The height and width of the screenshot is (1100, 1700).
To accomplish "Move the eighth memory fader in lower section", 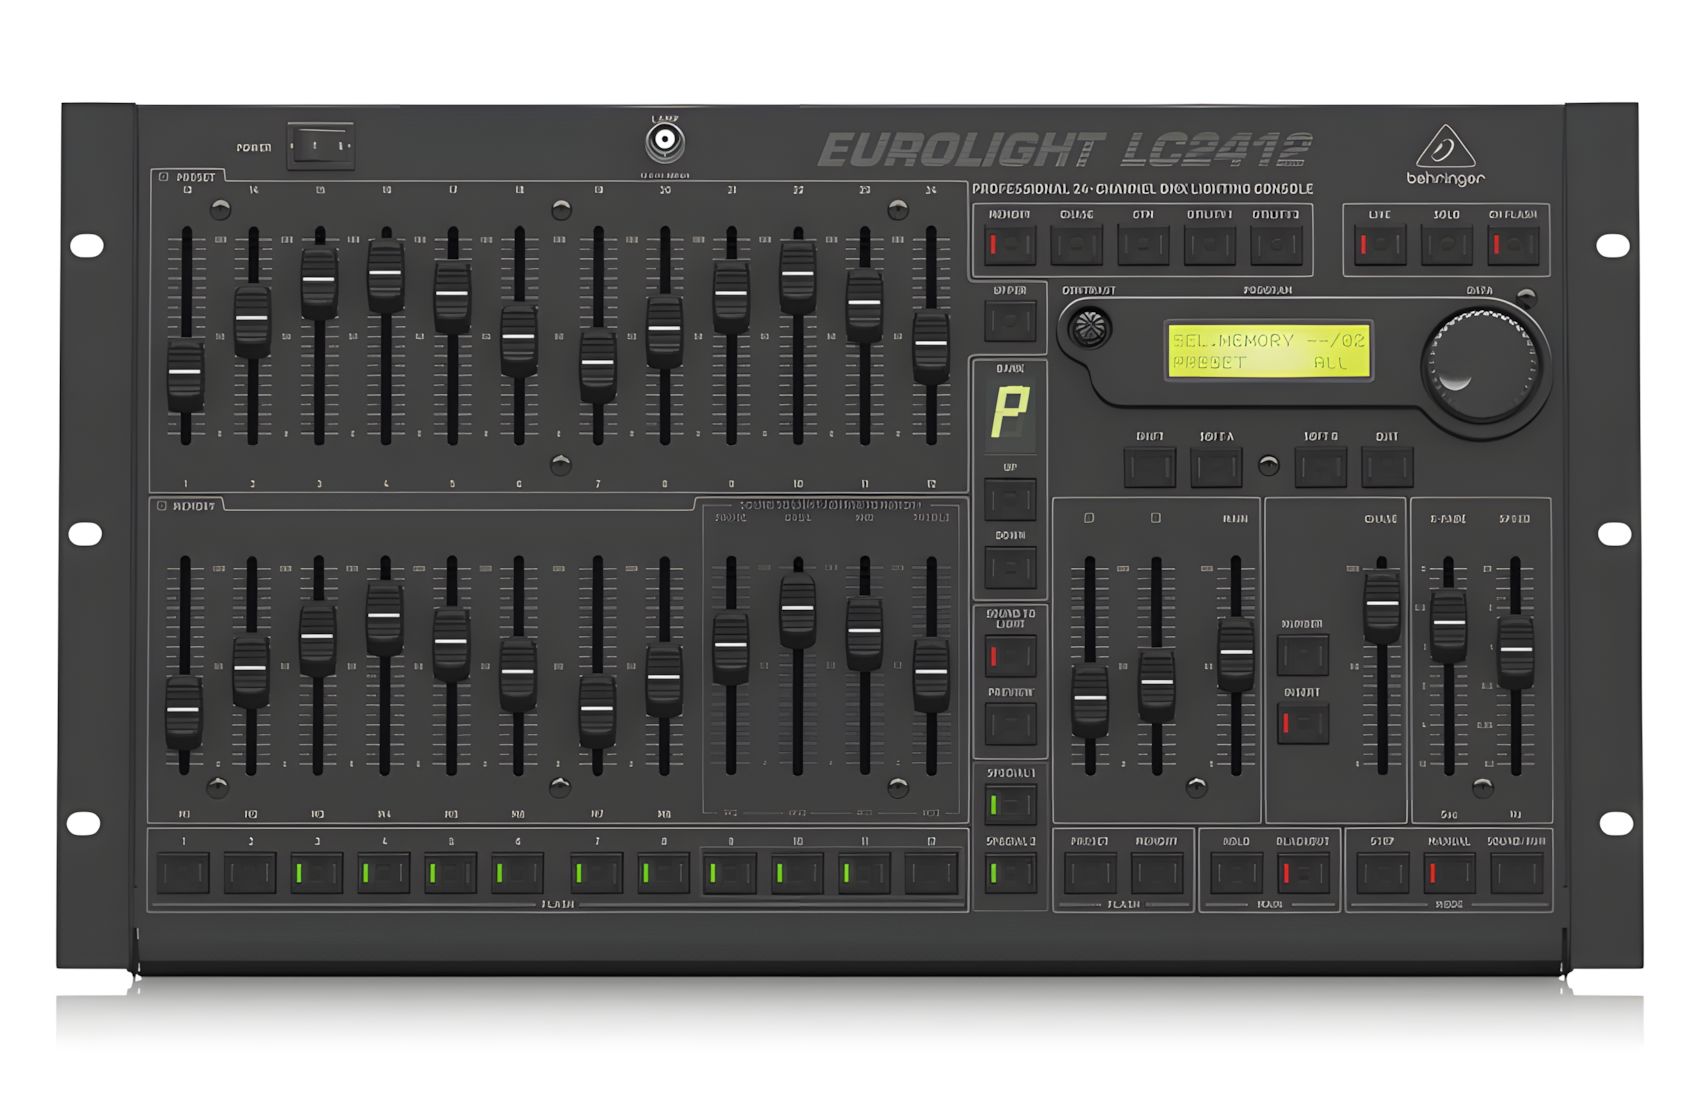I will 664,680.
